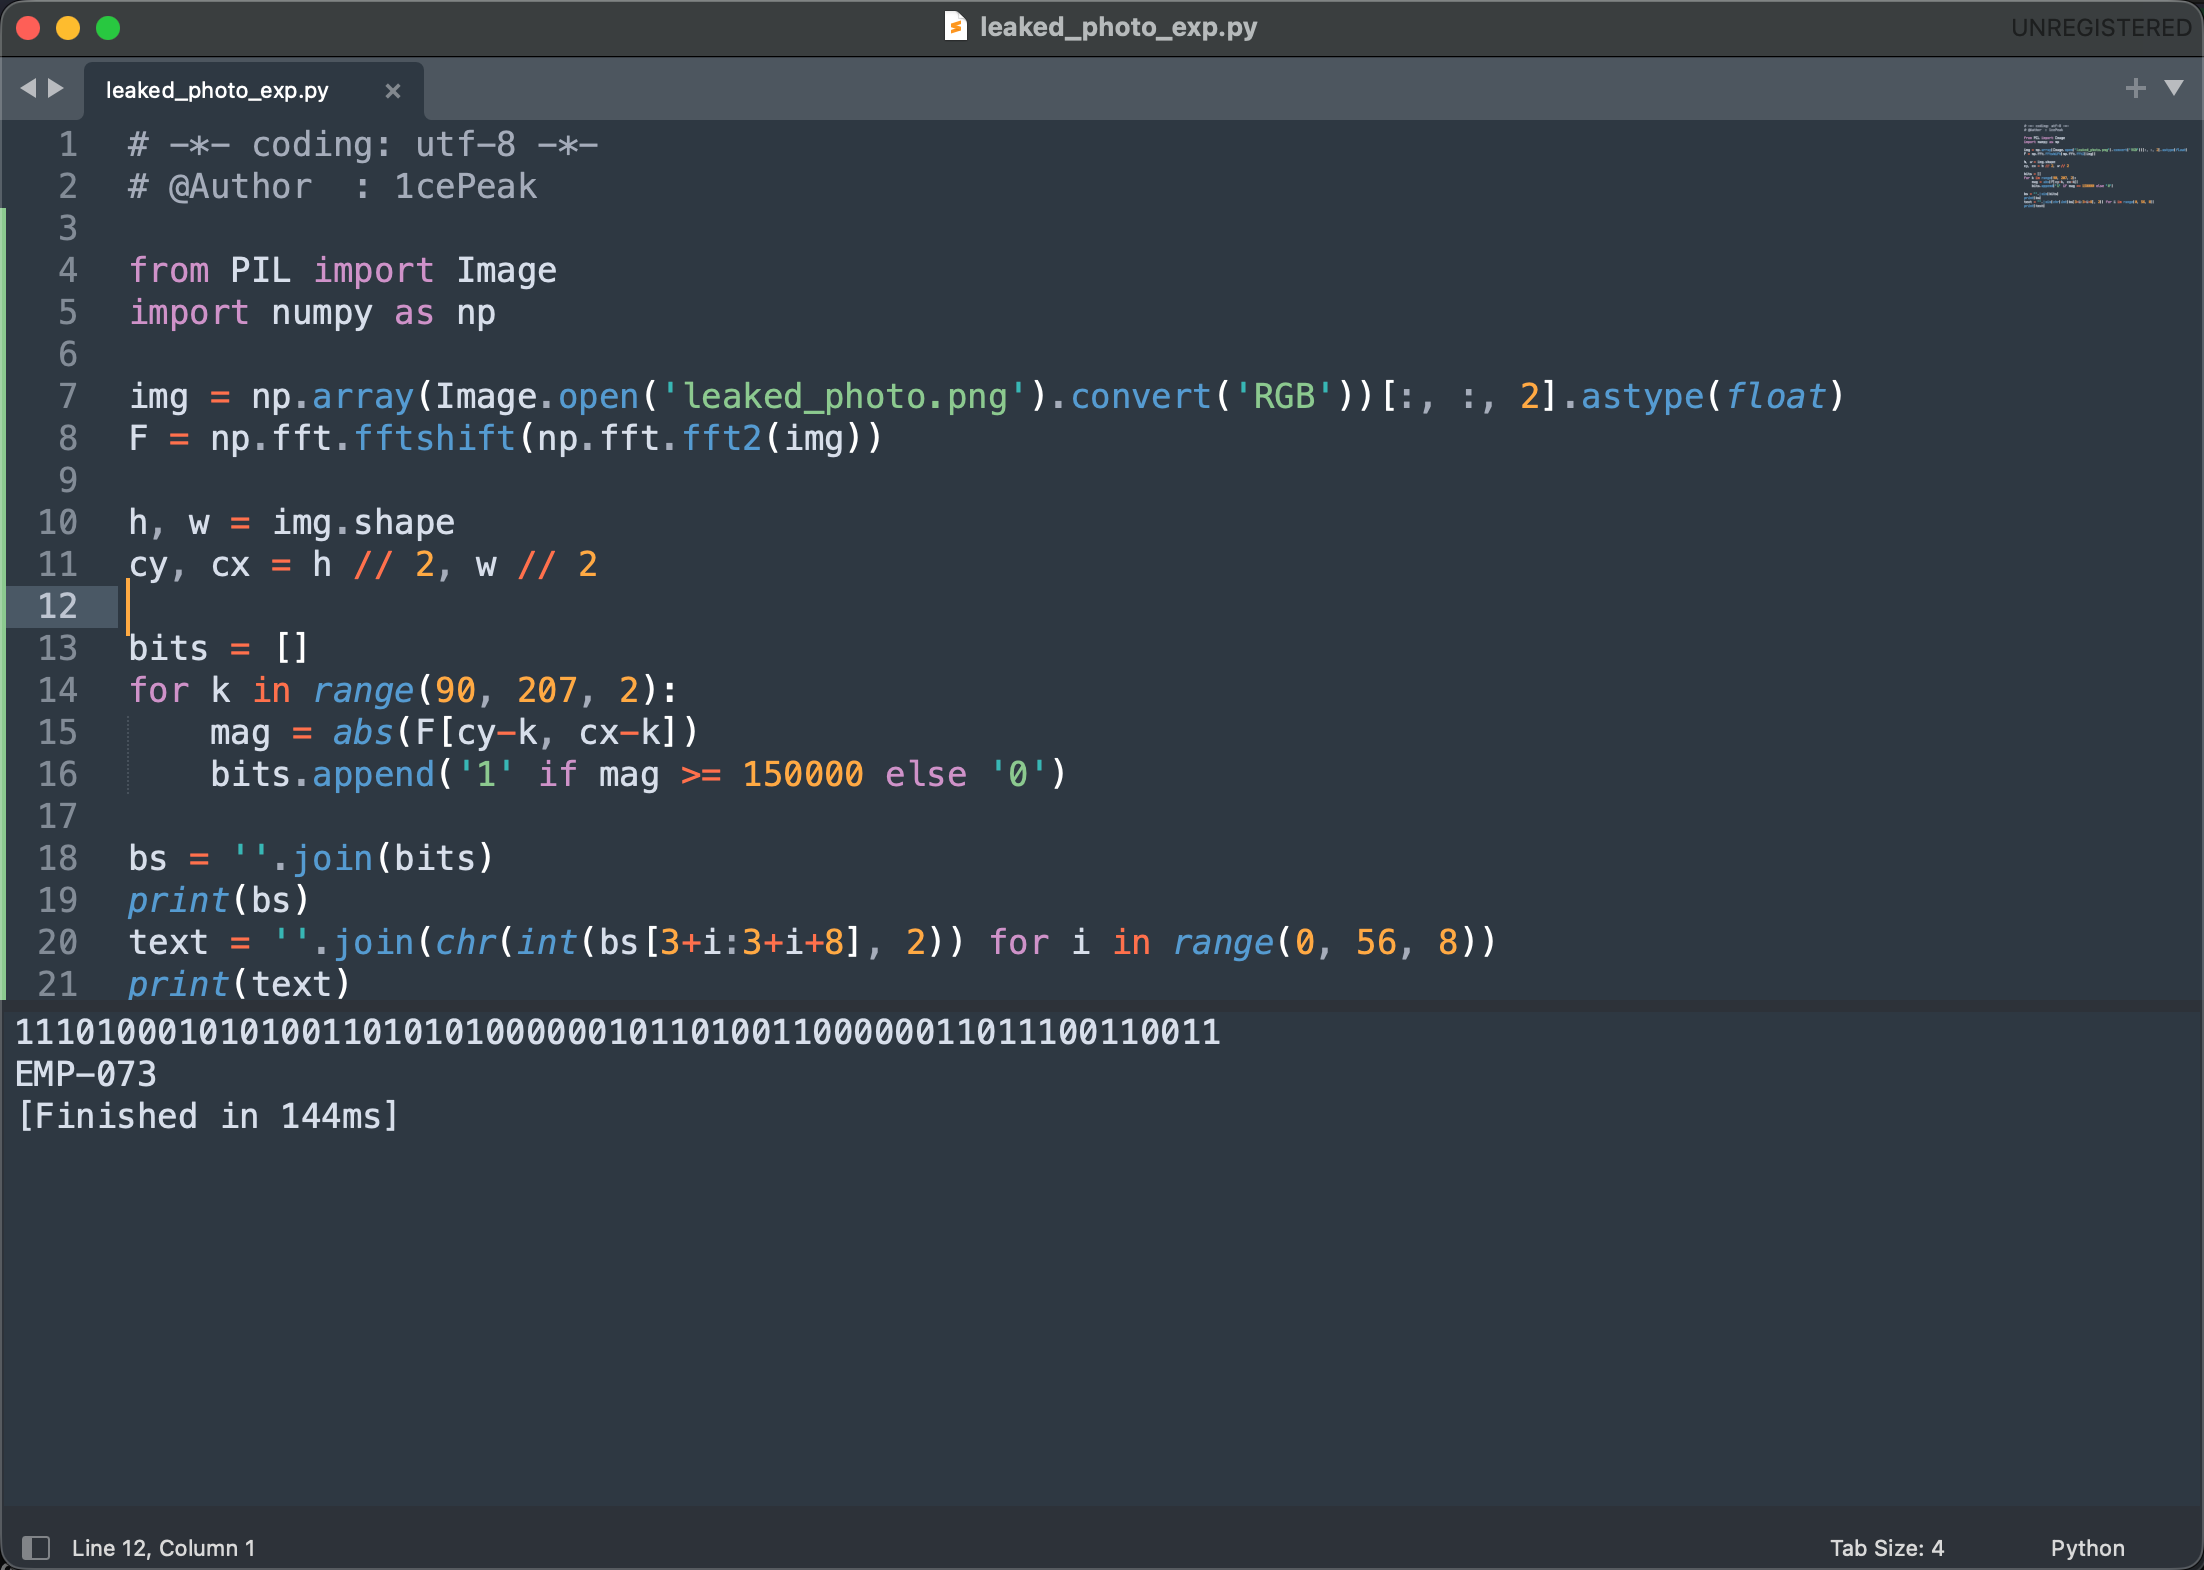Select the leaked_photo_exp.py tab

[x=217, y=91]
